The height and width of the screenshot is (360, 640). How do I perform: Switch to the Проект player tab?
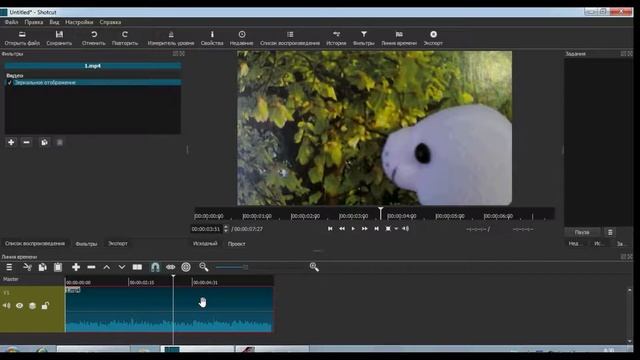point(237,244)
